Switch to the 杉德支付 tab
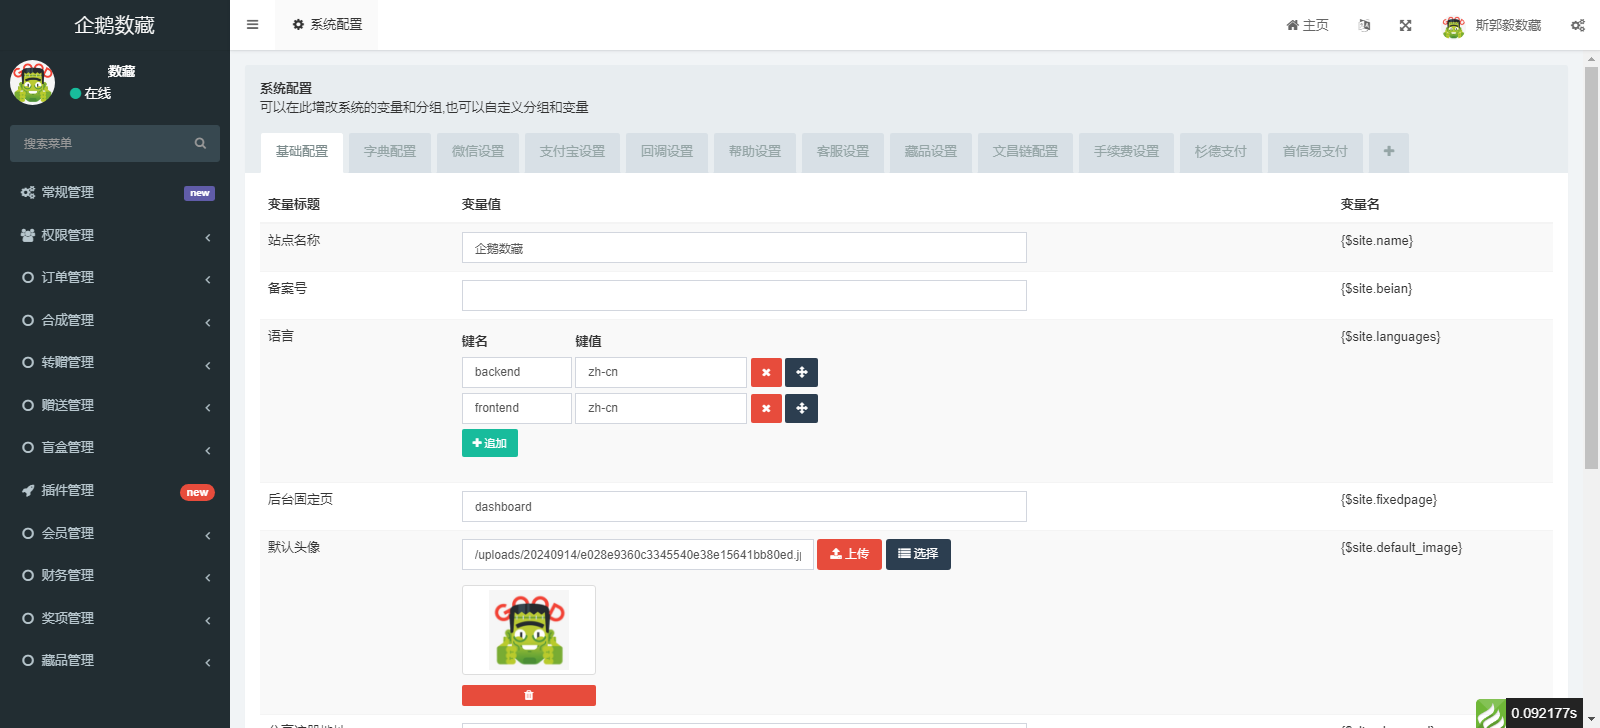 pos(1221,152)
